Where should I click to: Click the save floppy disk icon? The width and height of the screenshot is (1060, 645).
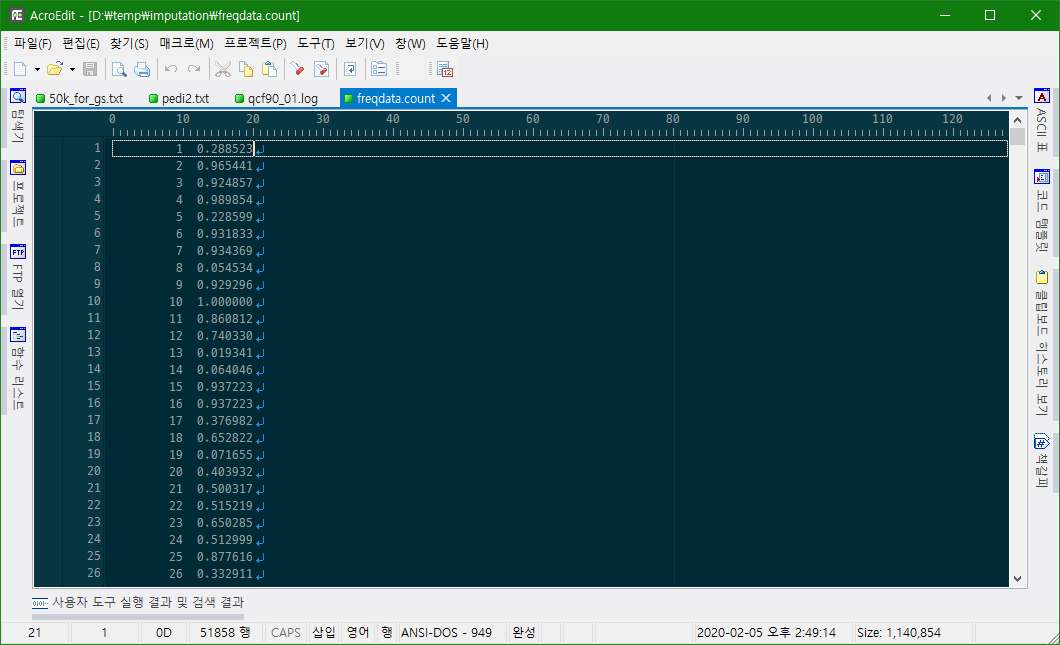pyautogui.click(x=90, y=69)
